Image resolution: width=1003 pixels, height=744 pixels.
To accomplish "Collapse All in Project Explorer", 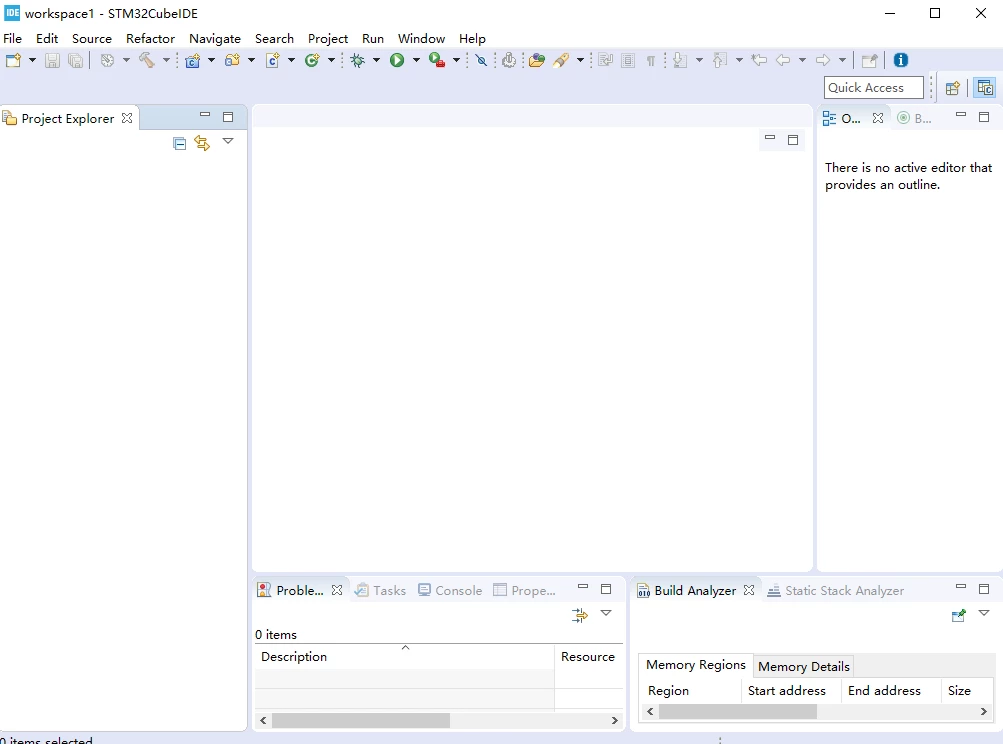I will [180, 143].
